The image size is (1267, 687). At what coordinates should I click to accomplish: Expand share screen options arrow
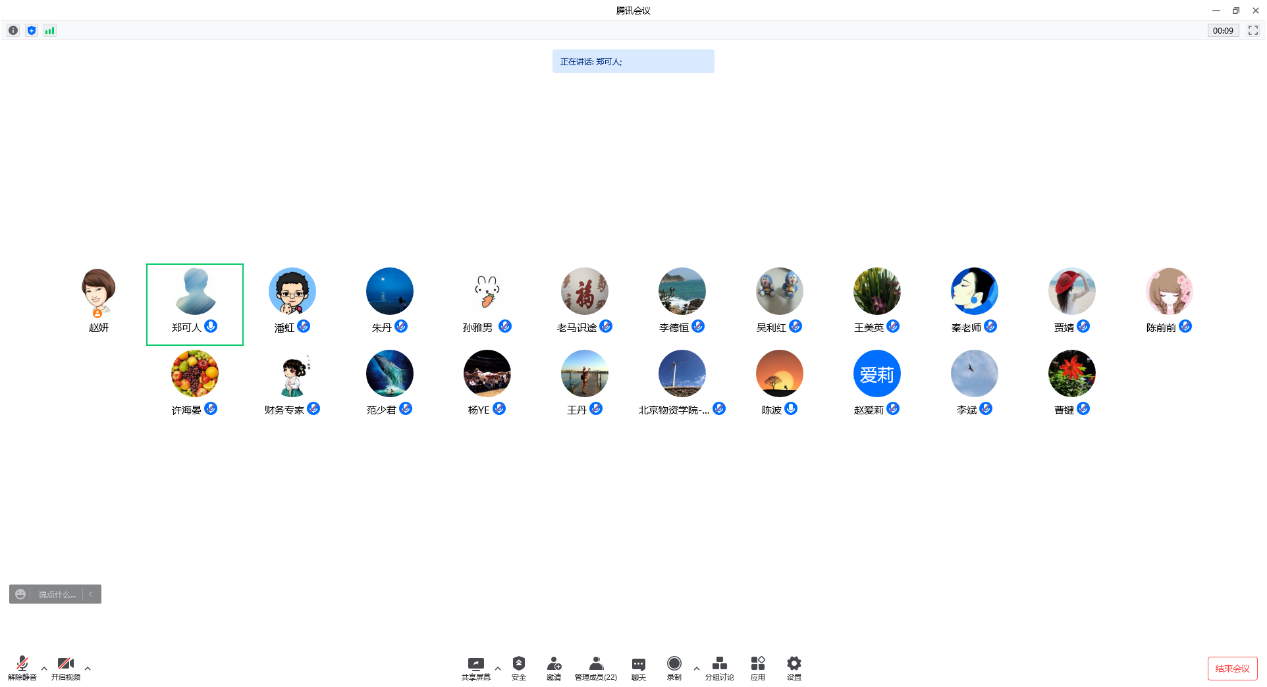[498, 668]
